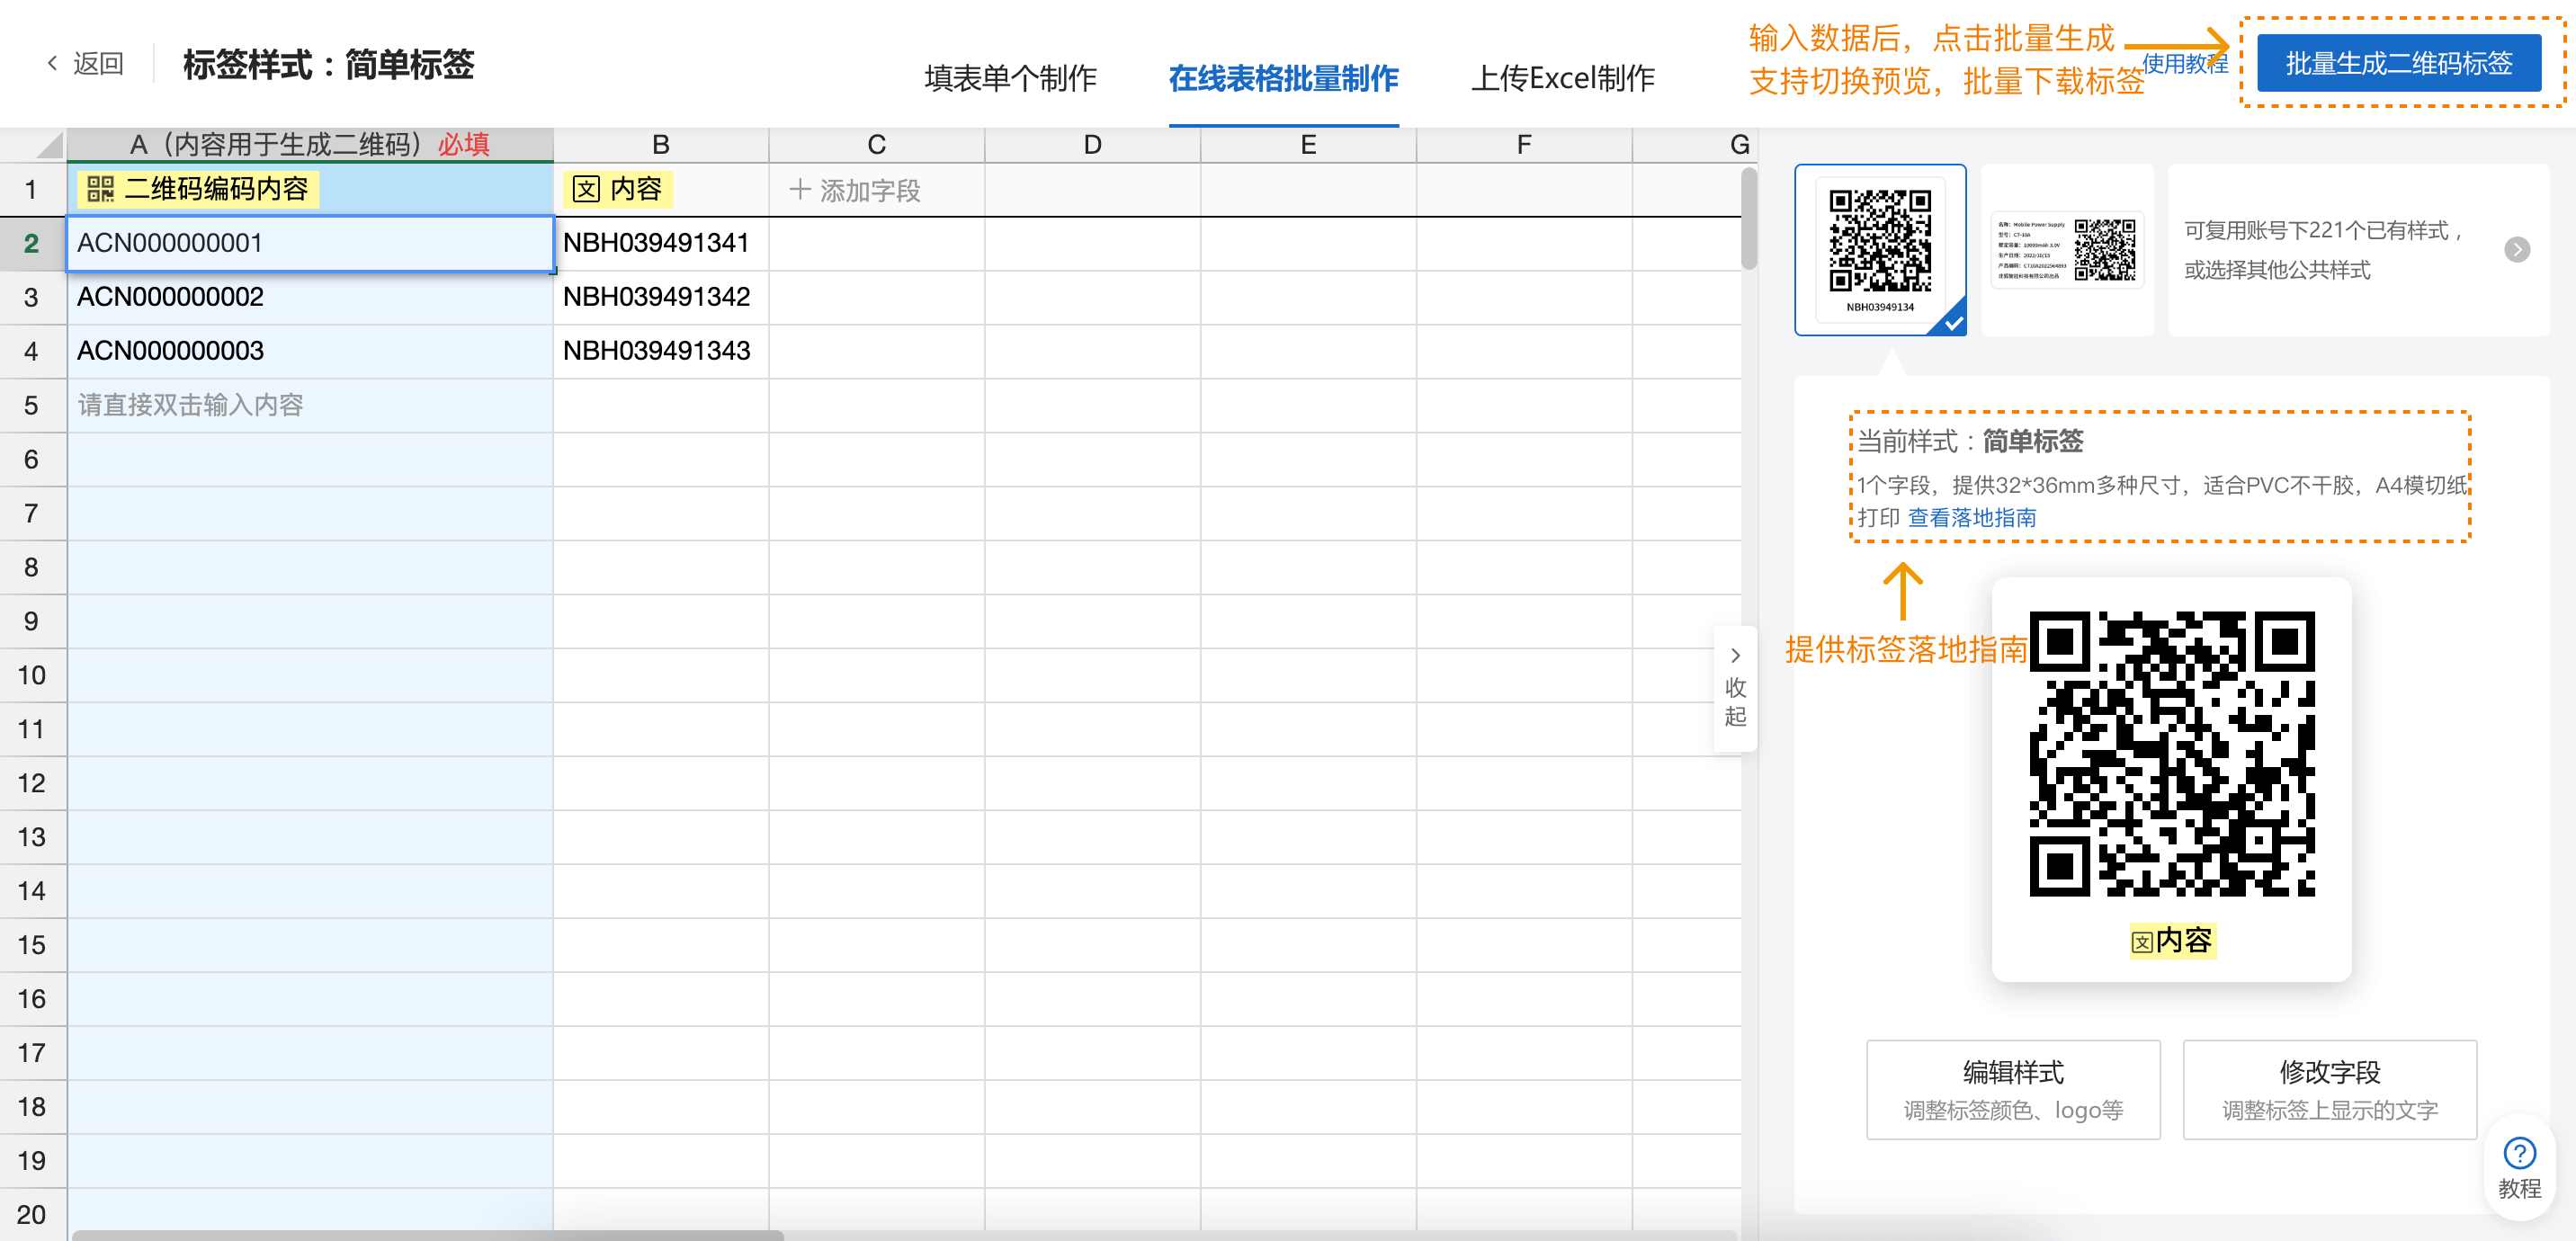Click the 内容 field header in column B
Image resolution: width=2576 pixels, height=1241 pixels.
pyautogui.click(x=617, y=189)
